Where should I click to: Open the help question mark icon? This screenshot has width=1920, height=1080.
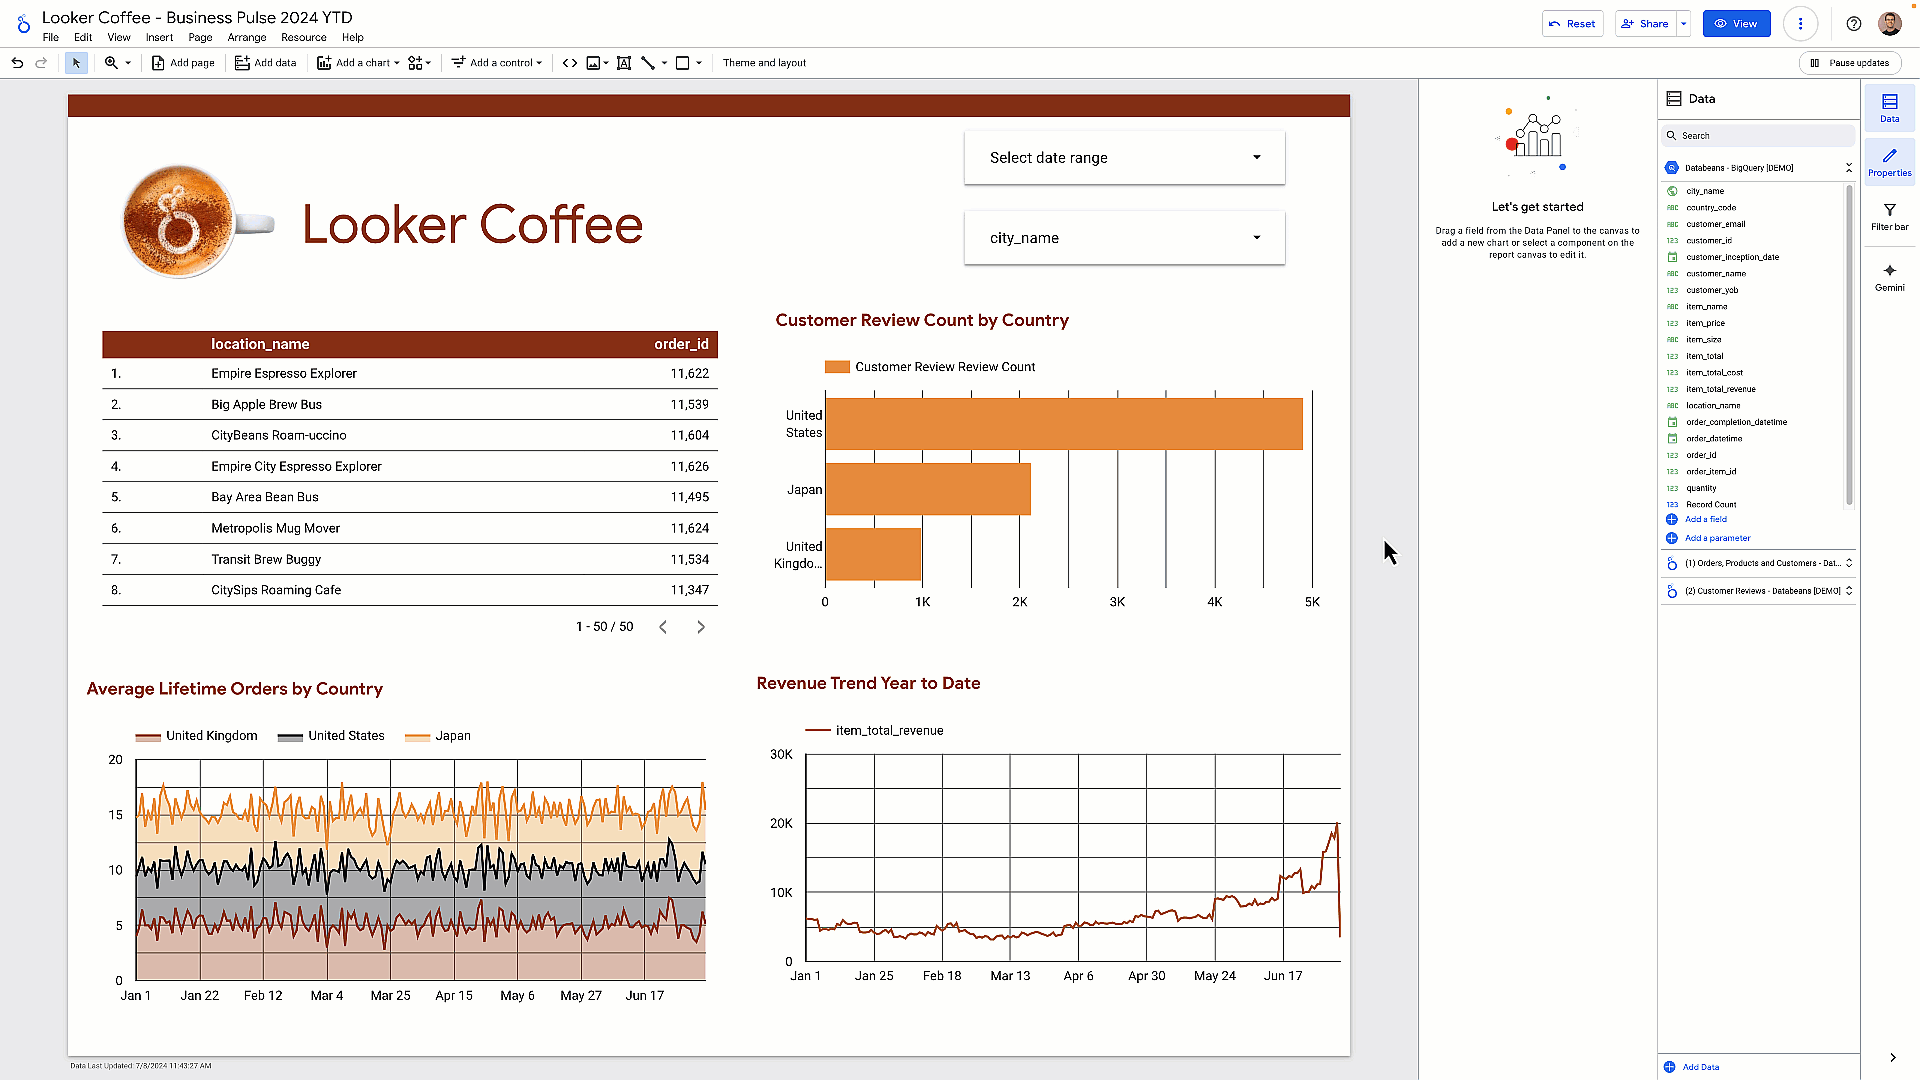point(1854,24)
